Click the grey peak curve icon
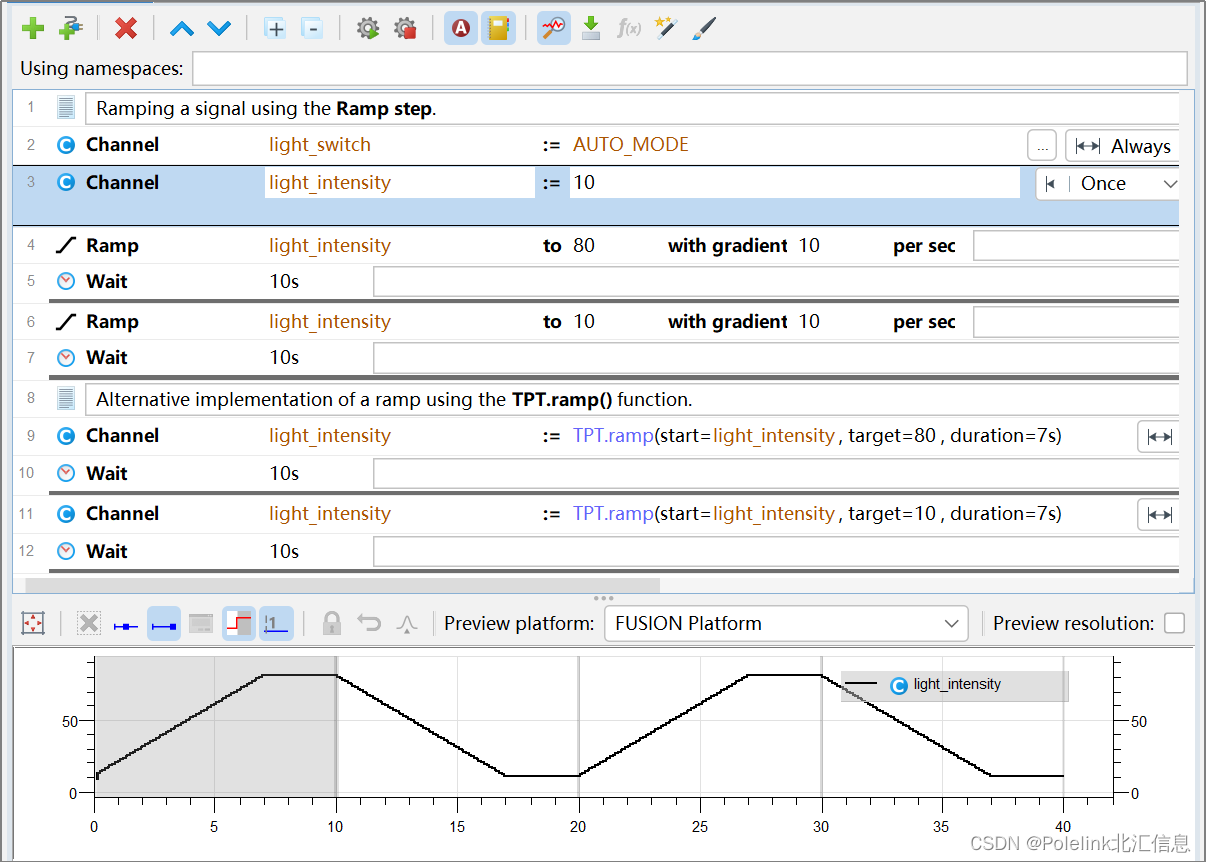 [406, 623]
